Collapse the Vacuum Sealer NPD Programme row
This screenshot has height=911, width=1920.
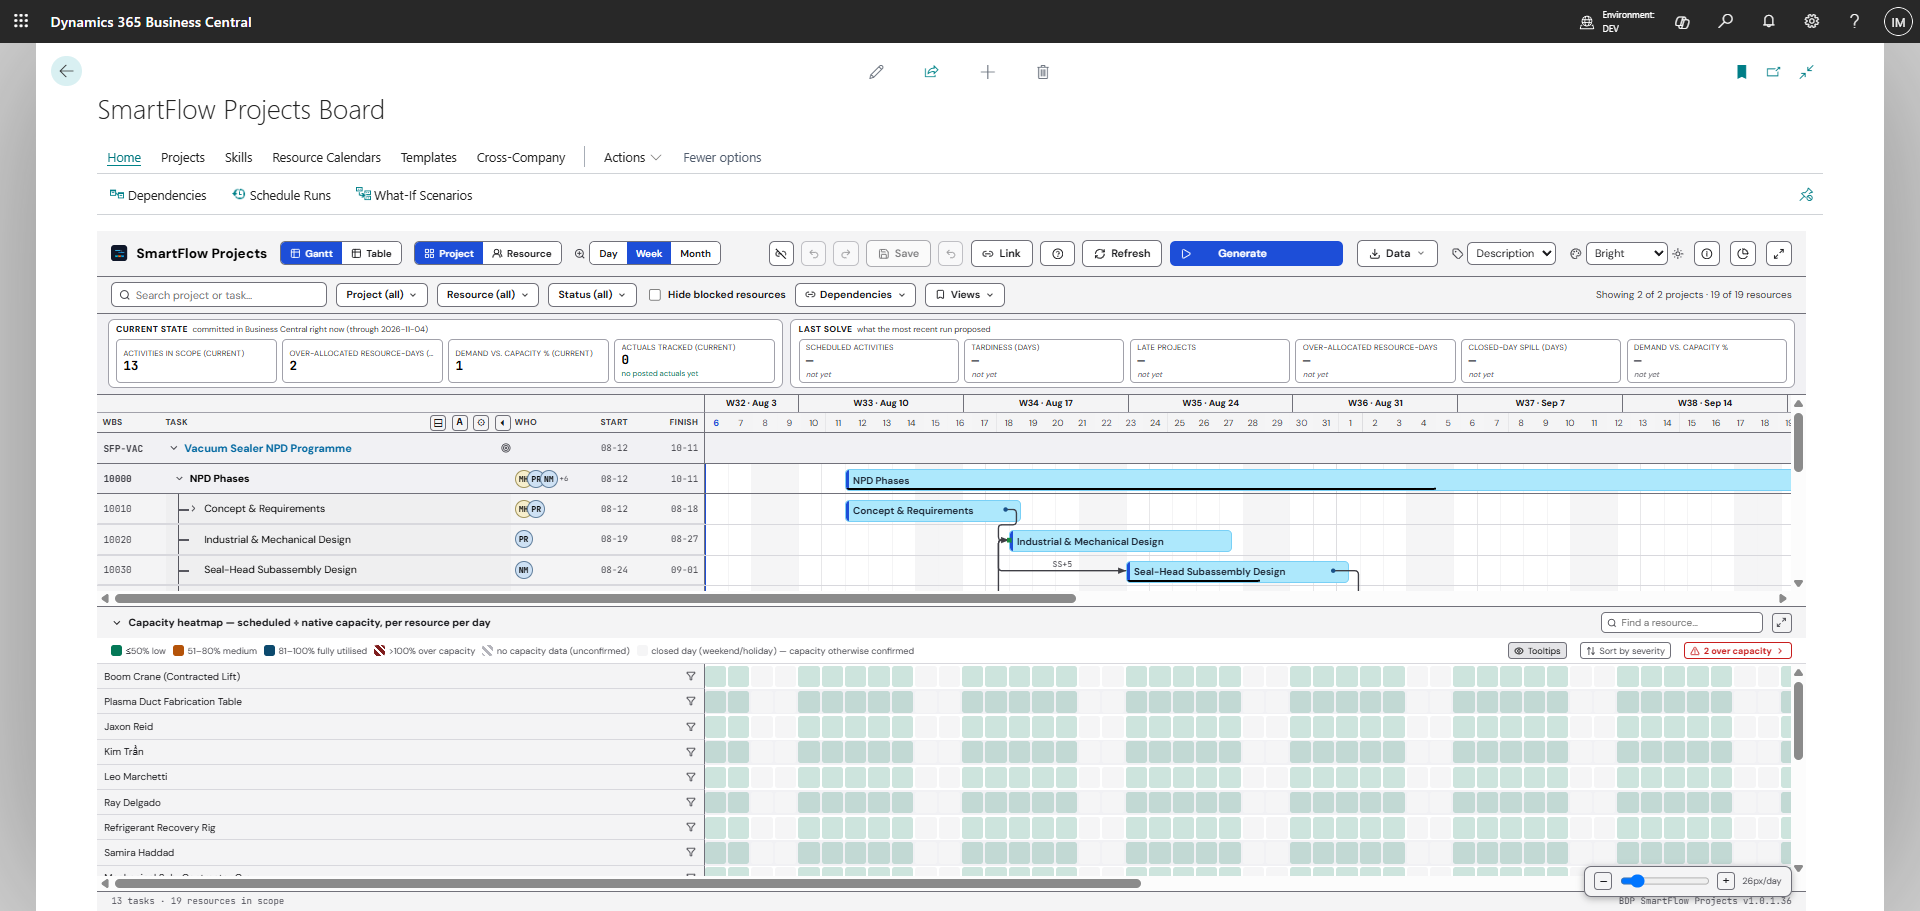tap(174, 449)
